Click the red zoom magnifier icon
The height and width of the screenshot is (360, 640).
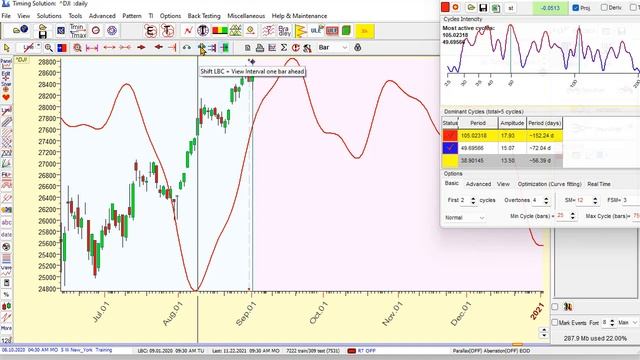(77, 48)
